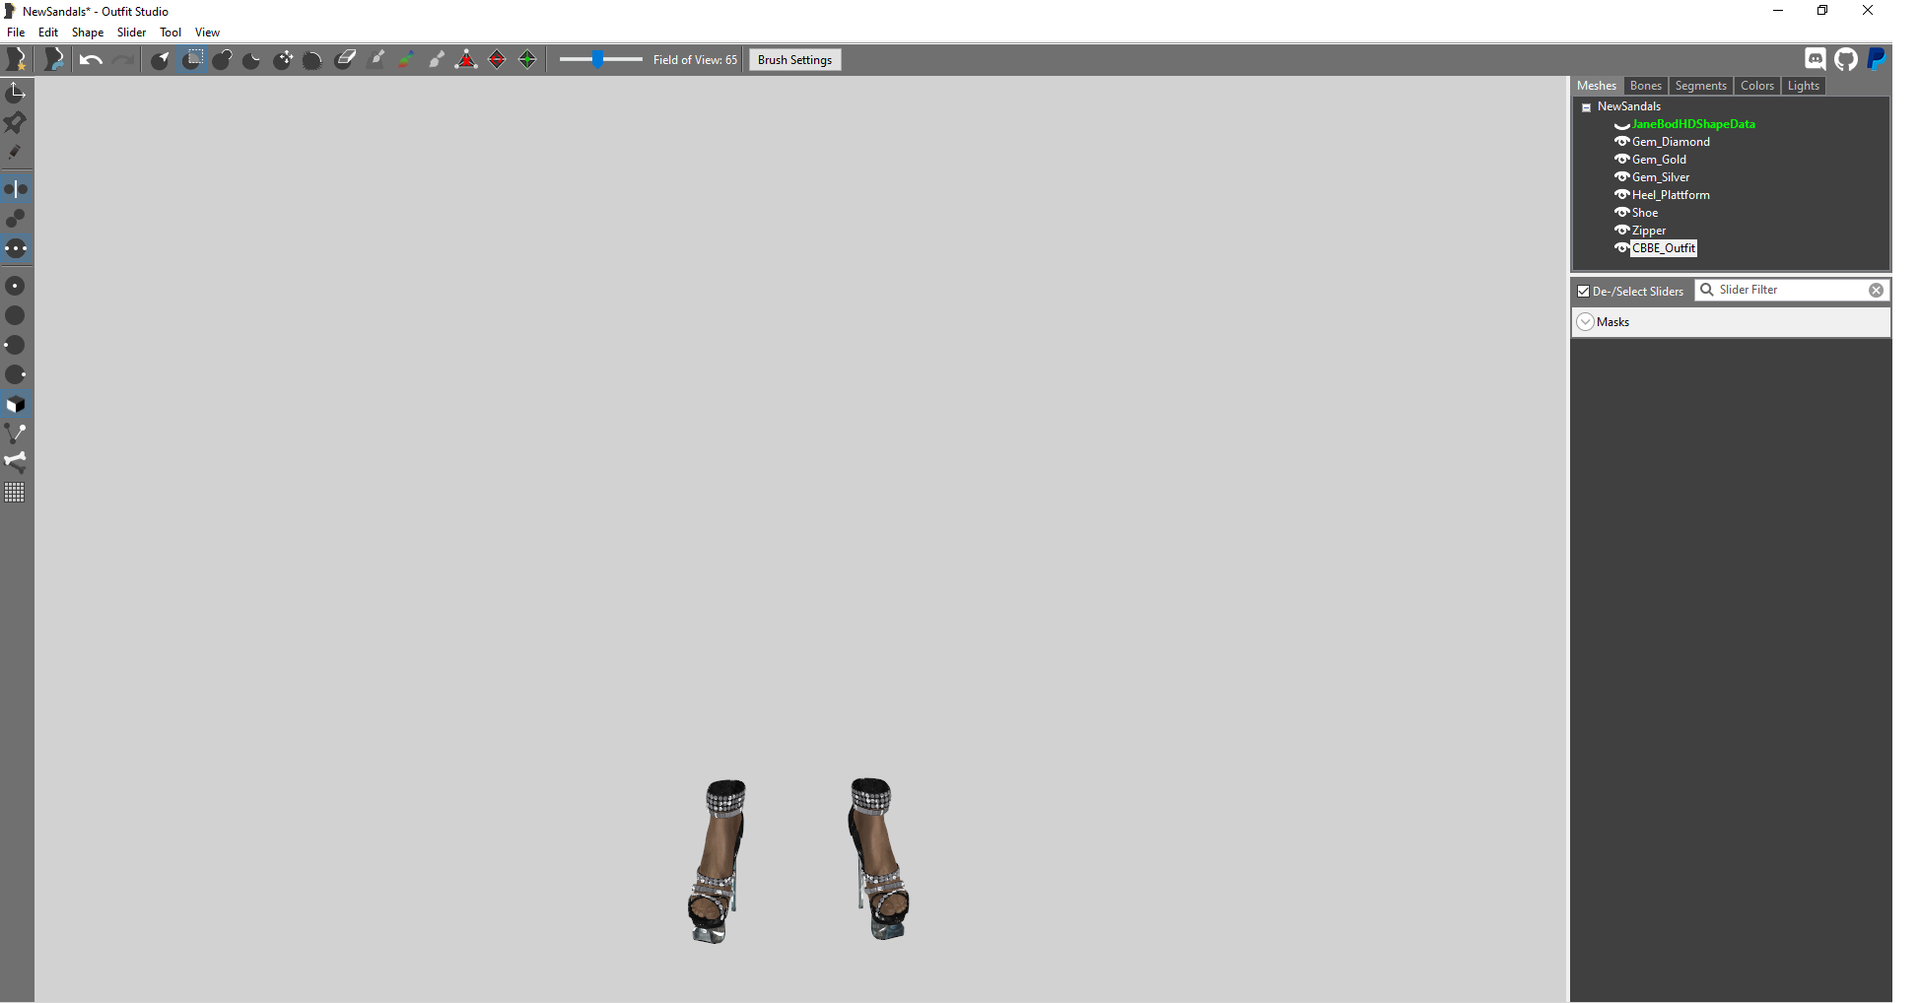Select the Inflate brush tool
The image size is (1920, 1003).
(223, 60)
